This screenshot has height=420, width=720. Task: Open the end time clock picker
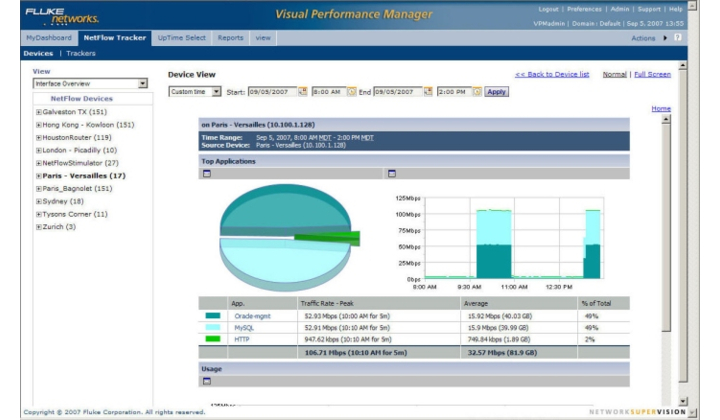pyautogui.click(x=477, y=91)
